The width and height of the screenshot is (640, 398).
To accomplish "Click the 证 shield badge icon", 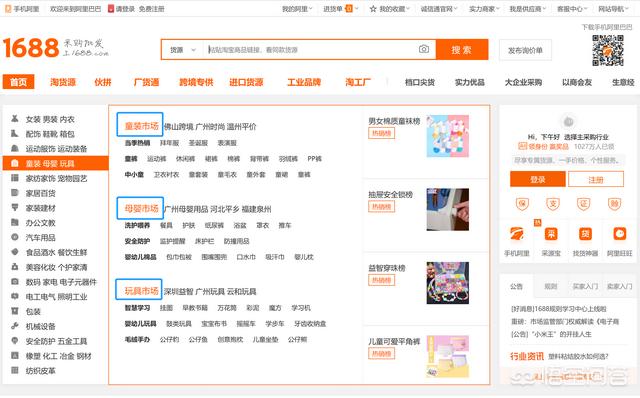I will coord(584,203).
